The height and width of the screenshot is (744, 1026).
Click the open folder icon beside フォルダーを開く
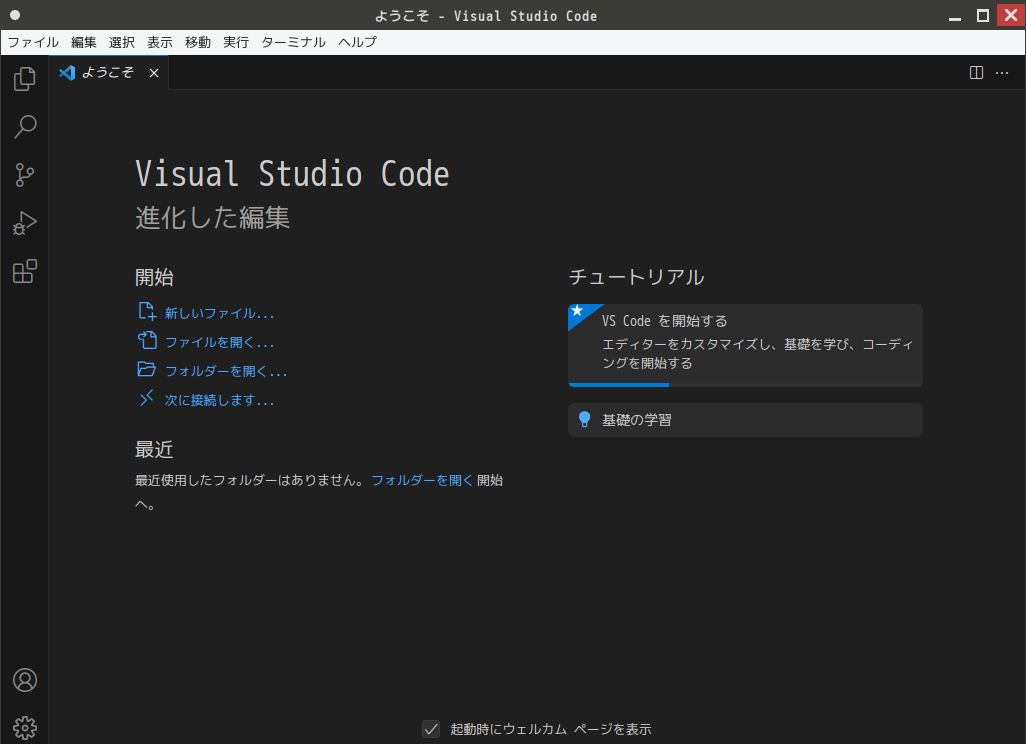147,369
